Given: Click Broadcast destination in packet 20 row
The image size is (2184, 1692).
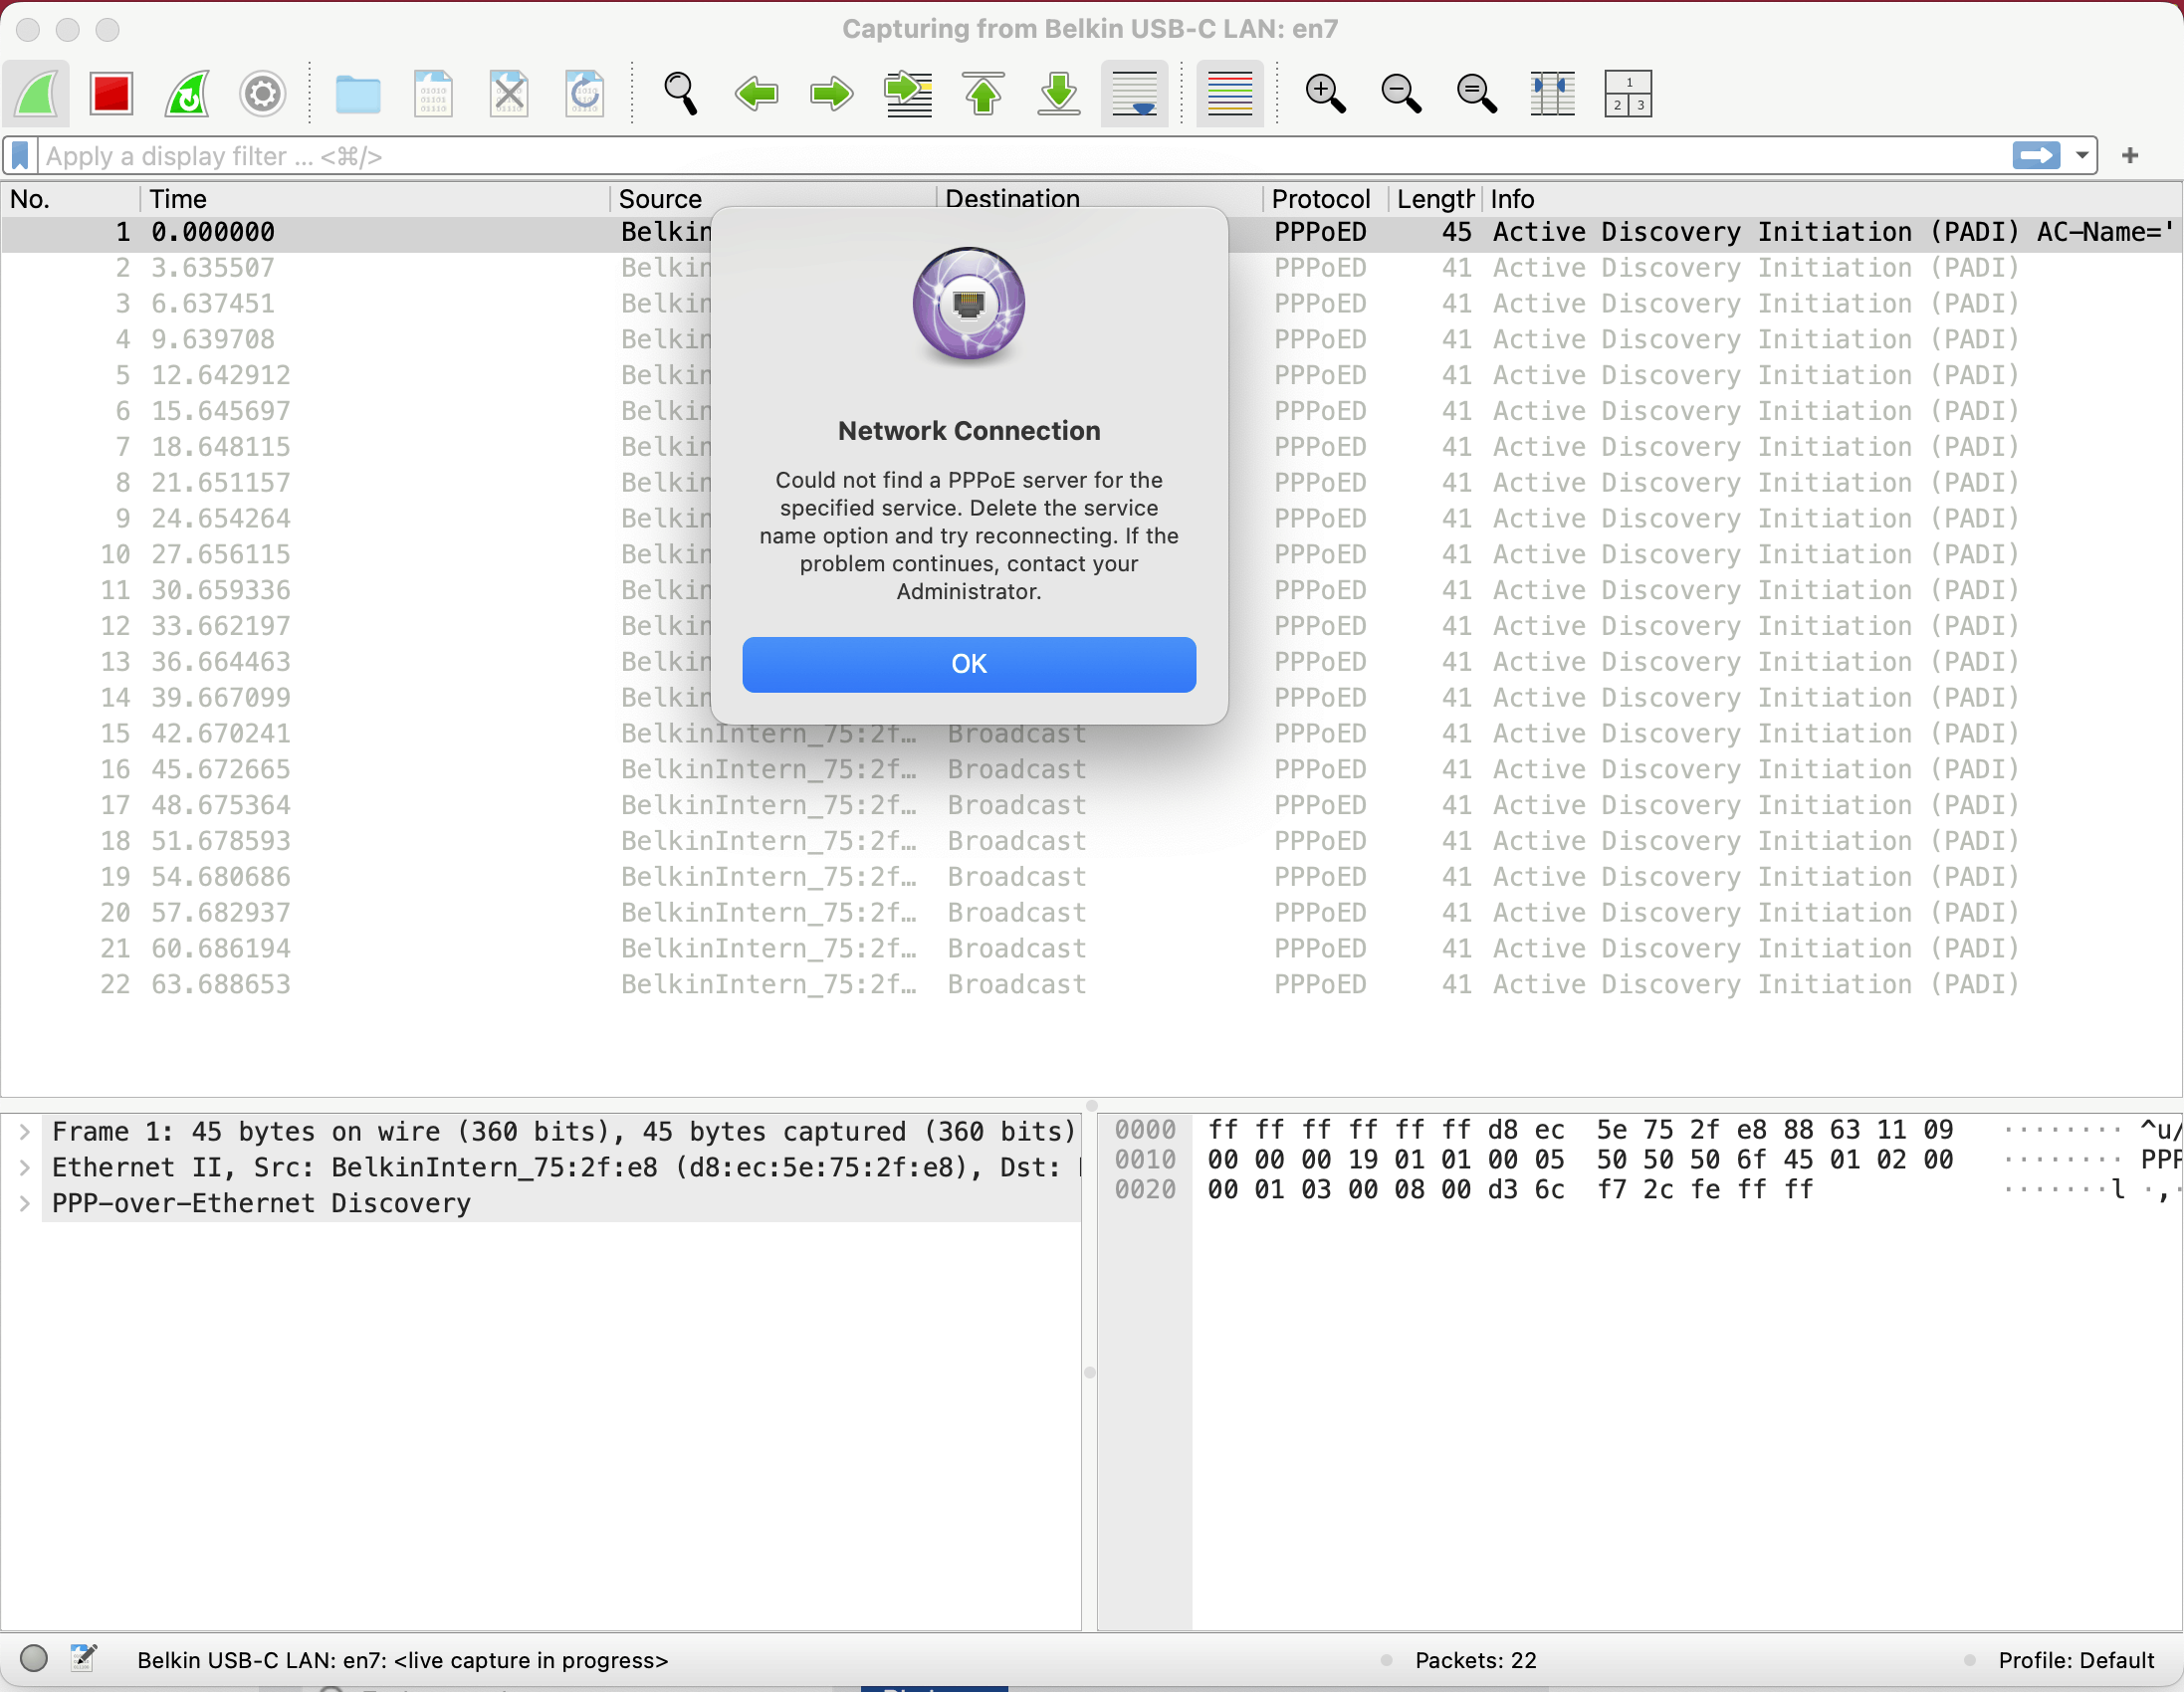Looking at the screenshot, I should 1017,913.
